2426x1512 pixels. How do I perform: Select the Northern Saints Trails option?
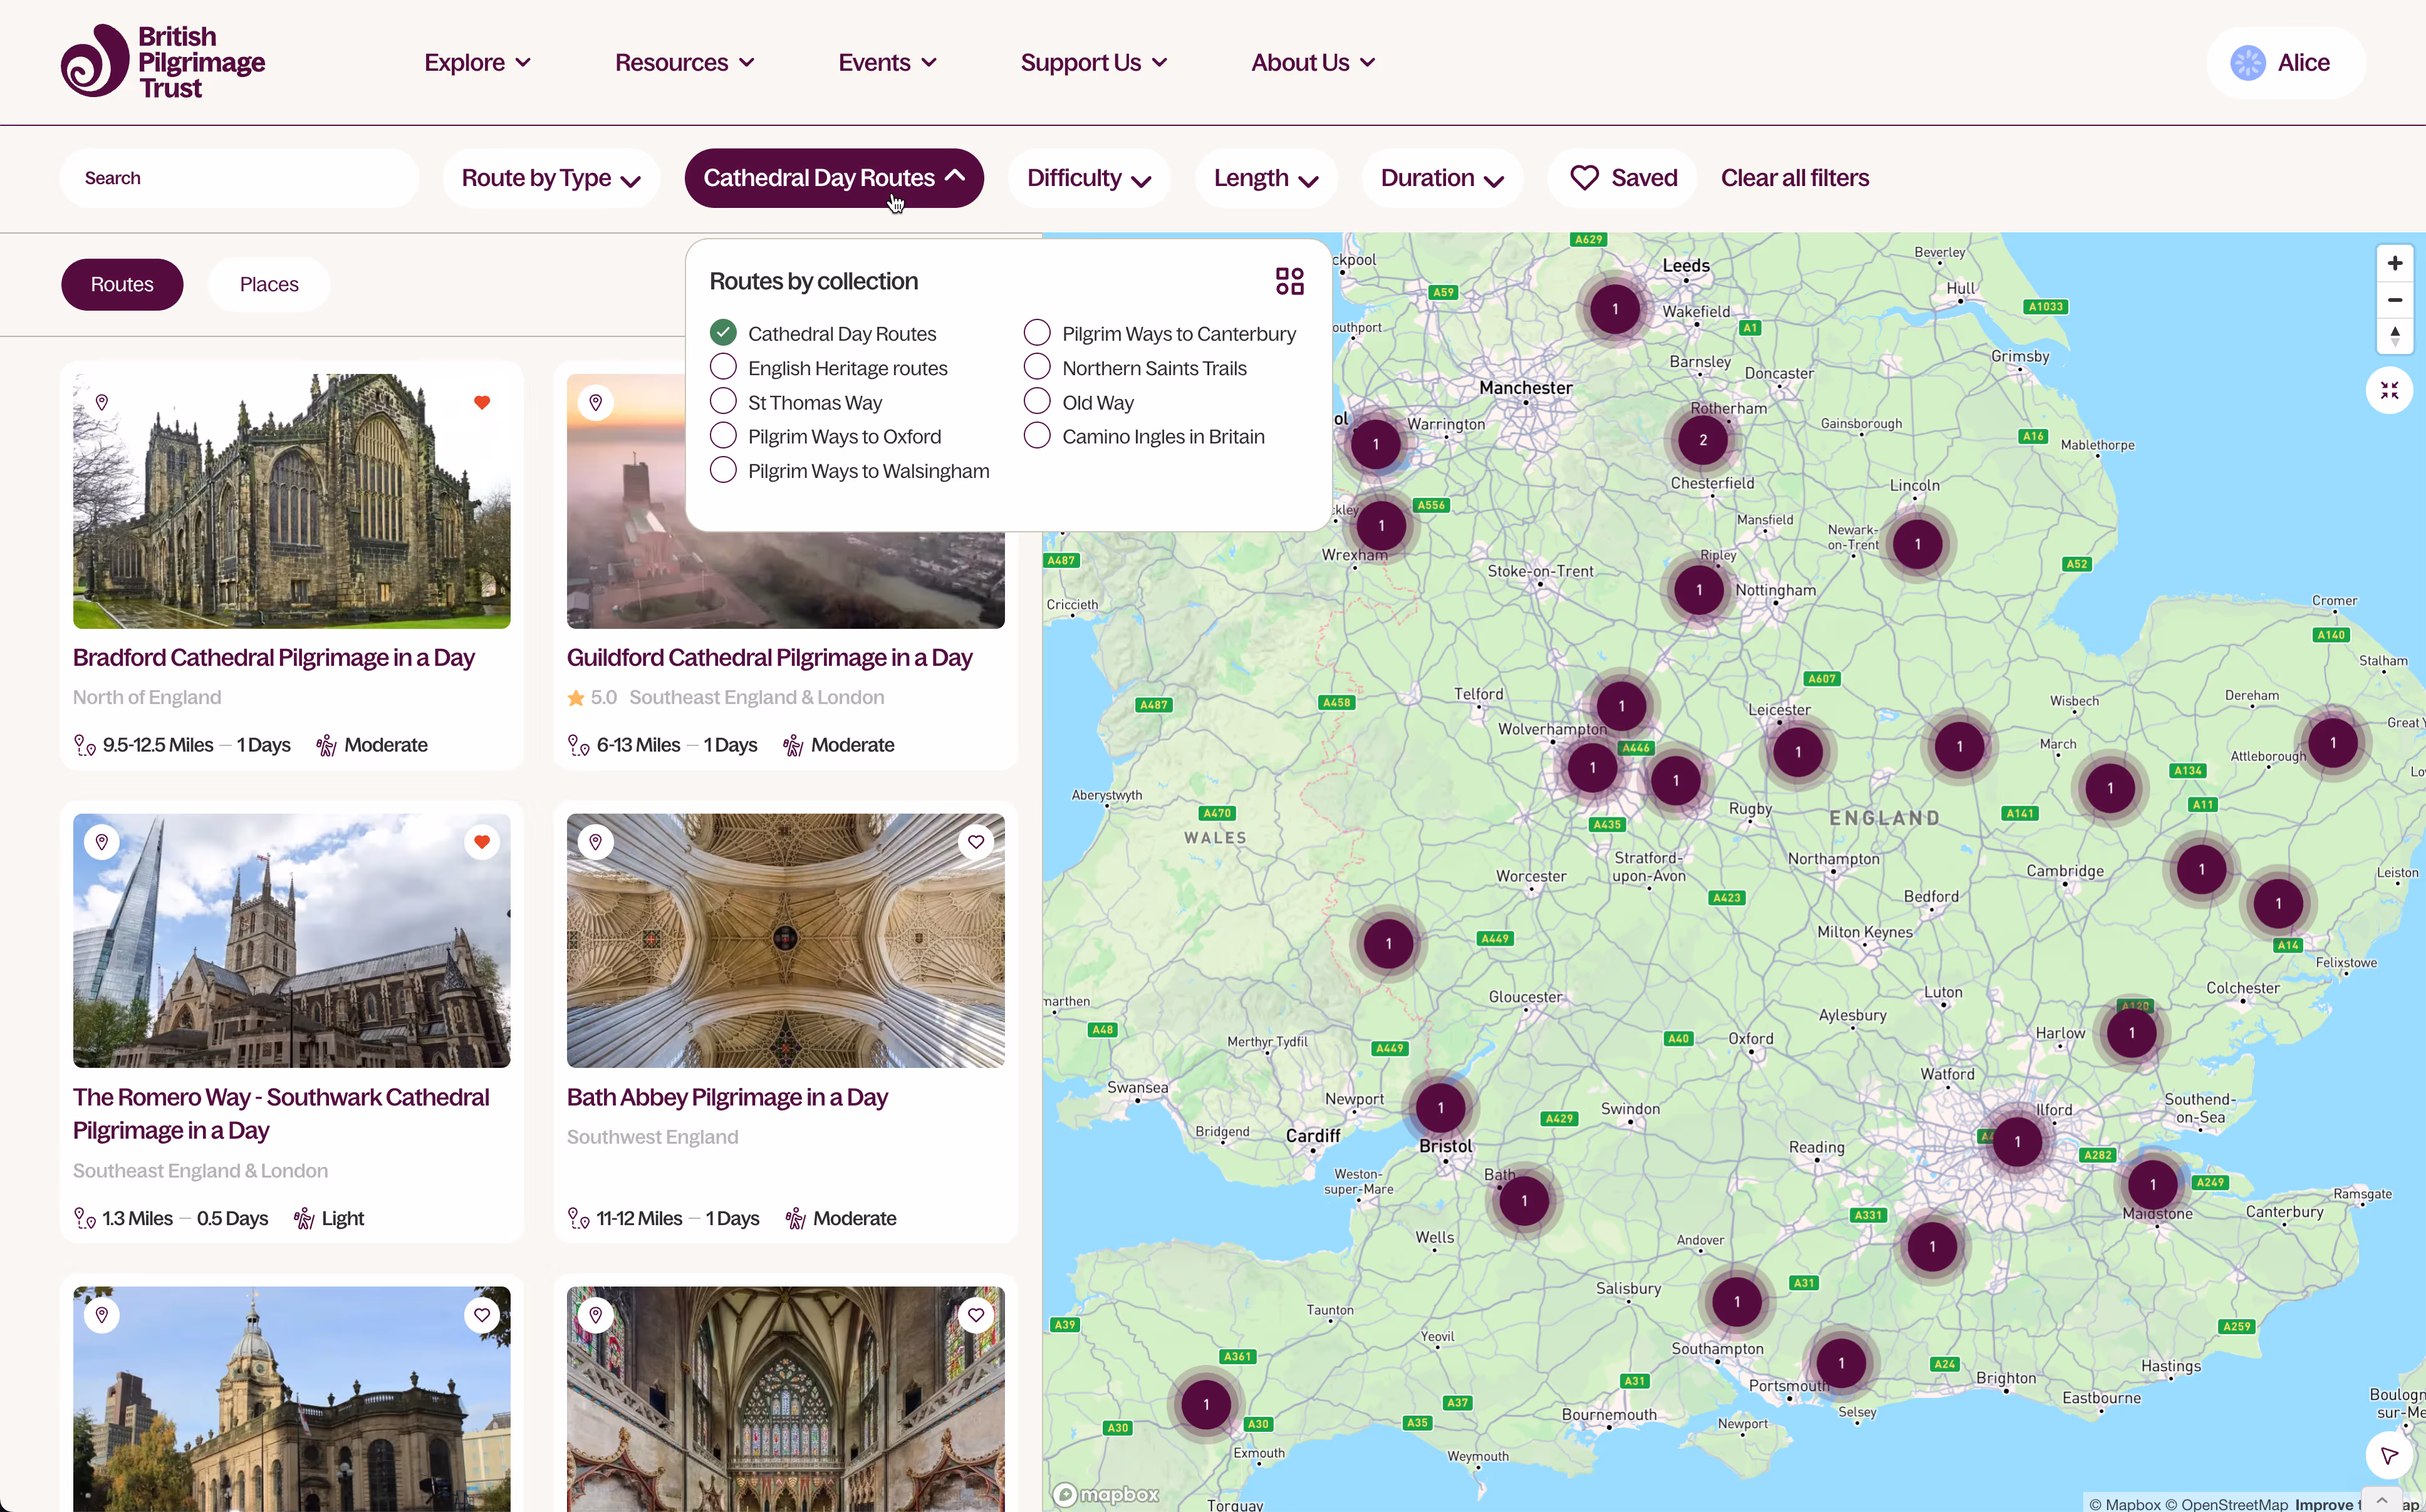pos(1037,368)
